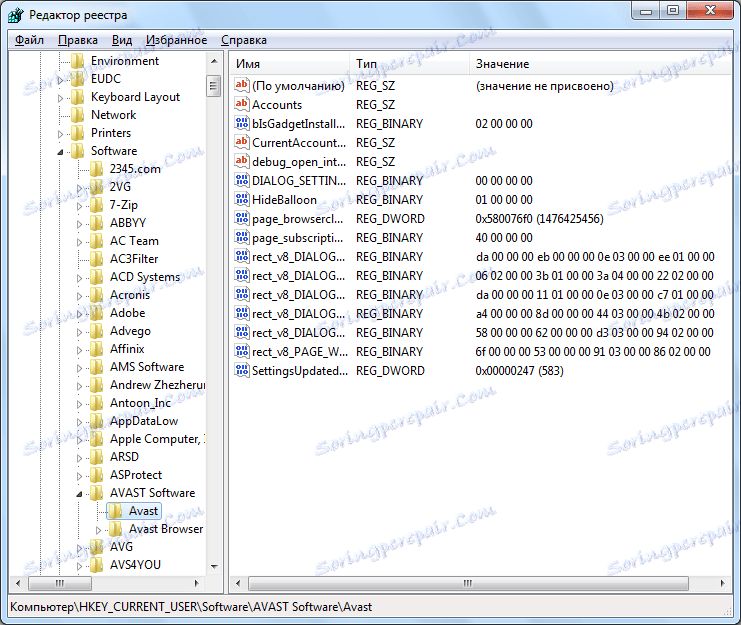
Task: Click the 7-Zip folder icon
Action: [x=96, y=205]
